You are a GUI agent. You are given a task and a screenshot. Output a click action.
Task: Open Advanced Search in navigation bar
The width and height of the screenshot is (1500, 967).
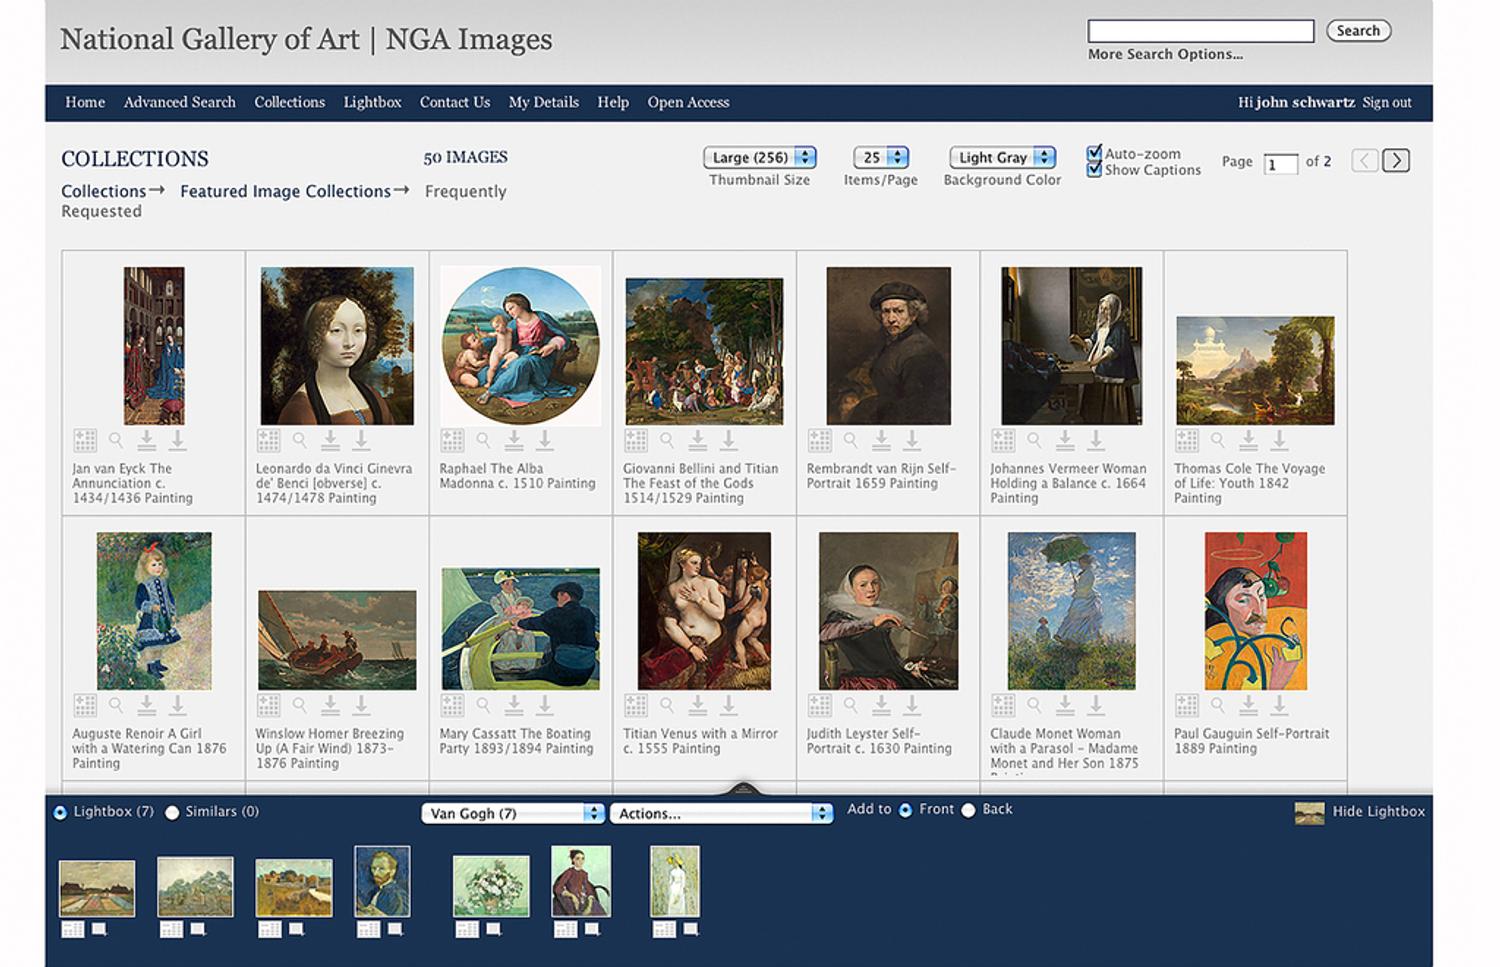180,102
